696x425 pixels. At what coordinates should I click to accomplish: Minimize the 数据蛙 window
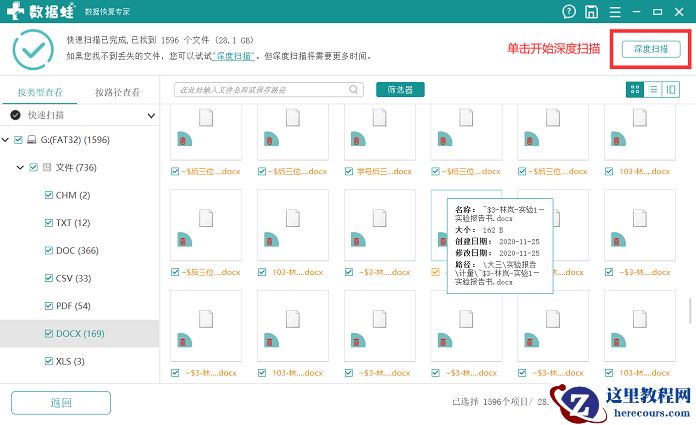coord(636,12)
